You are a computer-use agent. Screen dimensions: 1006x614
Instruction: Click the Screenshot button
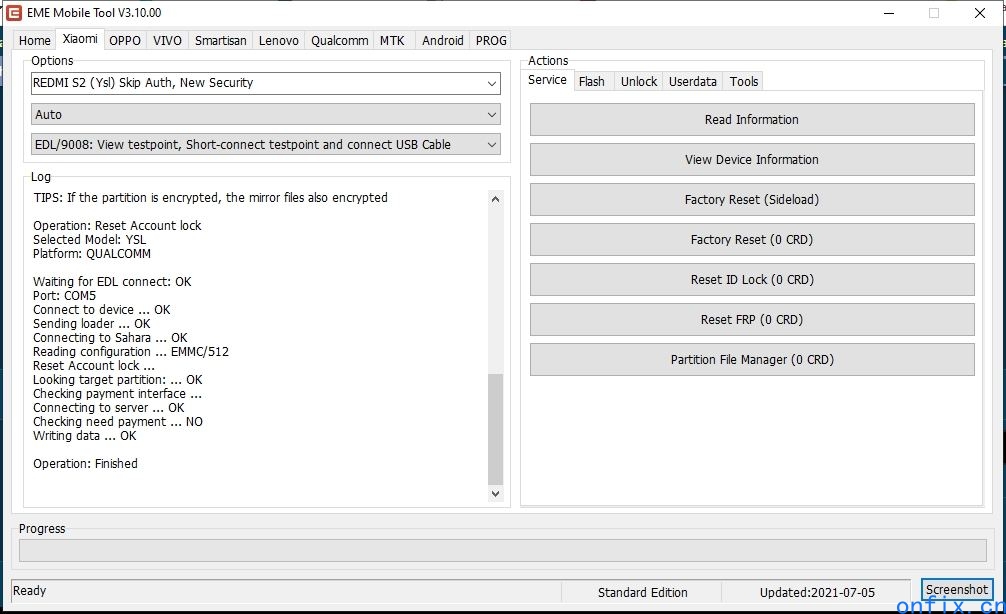[x=957, y=589]
